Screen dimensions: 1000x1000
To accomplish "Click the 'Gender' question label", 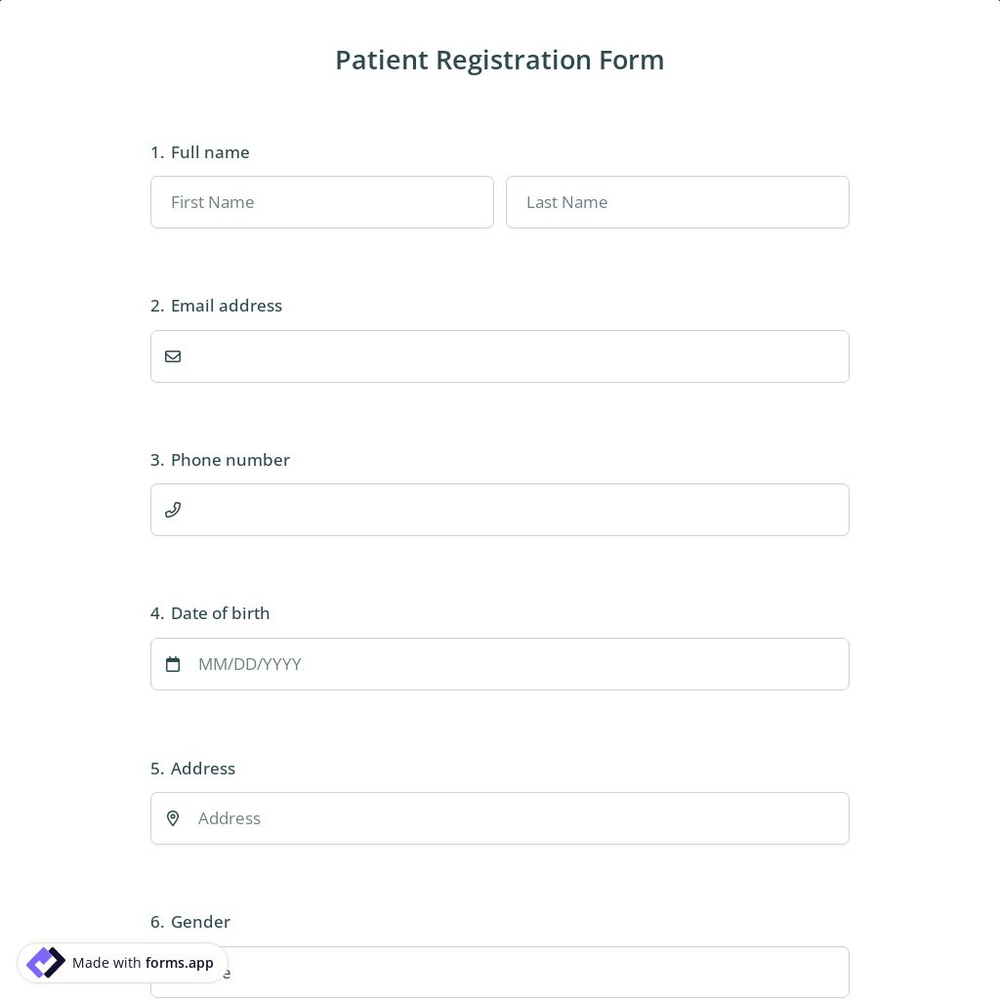I will tap(200, 921).
